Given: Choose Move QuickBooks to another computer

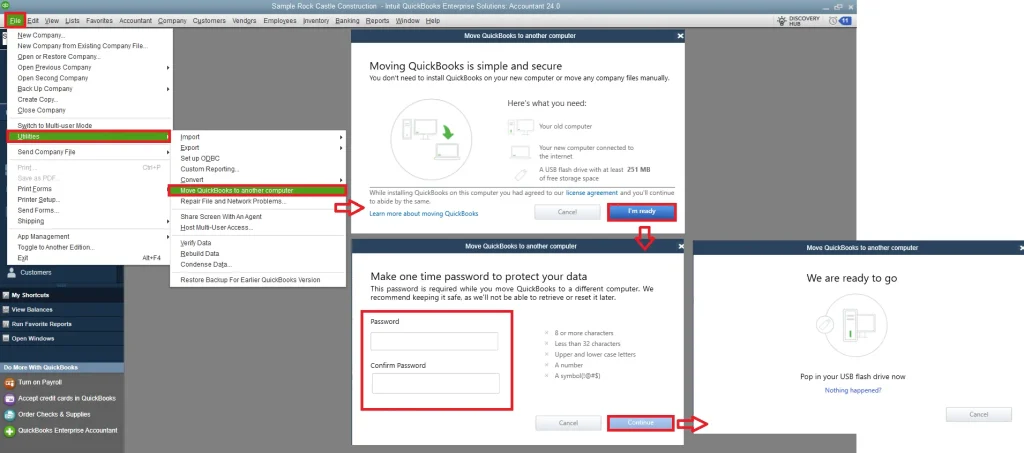Looking at the screenshot, I should point(257,191).
